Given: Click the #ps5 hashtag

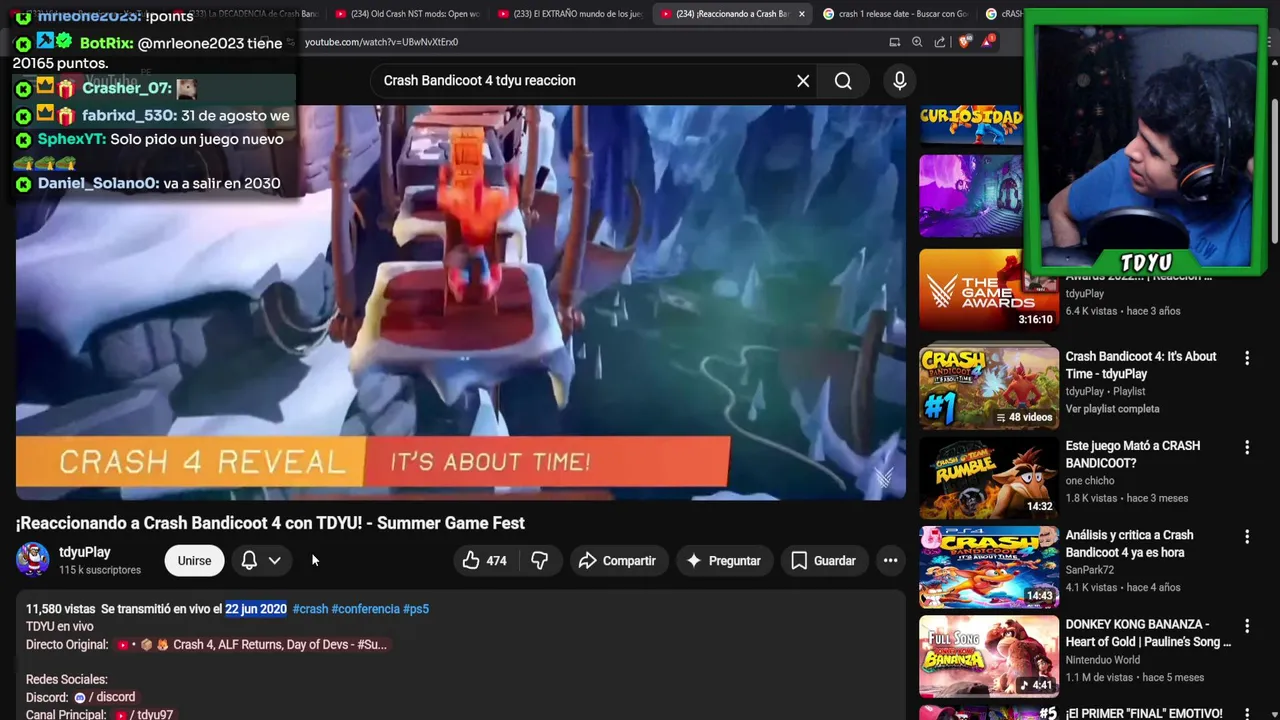Looking at the screenshot, I should 416,609.
